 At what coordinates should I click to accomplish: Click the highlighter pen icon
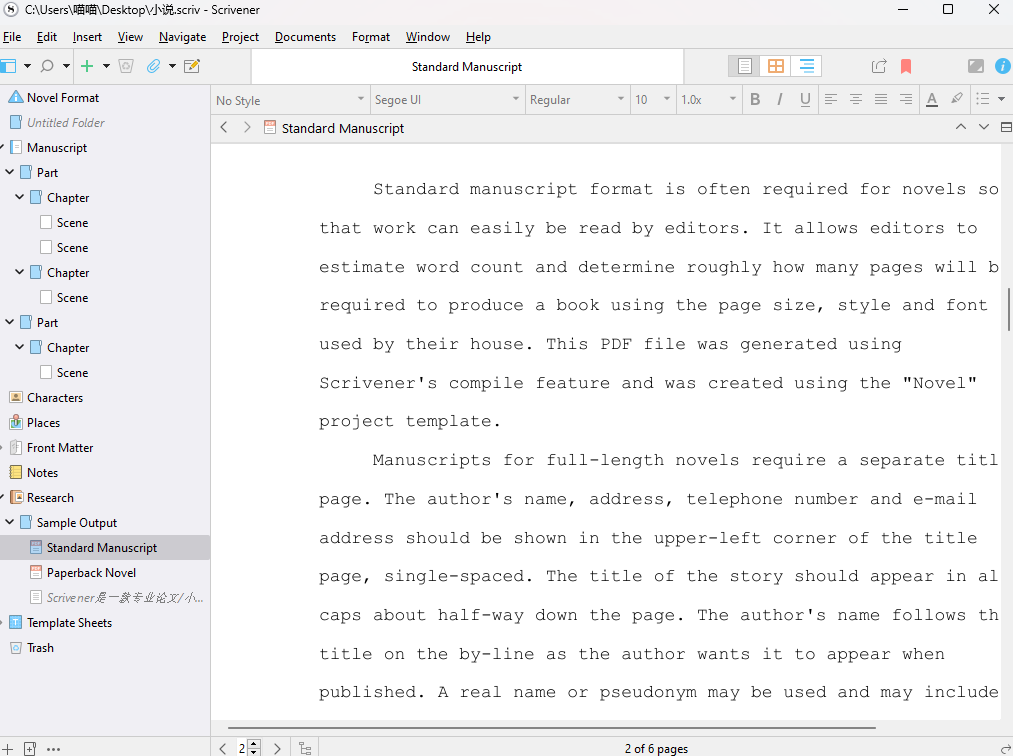(x=957, y=99)
